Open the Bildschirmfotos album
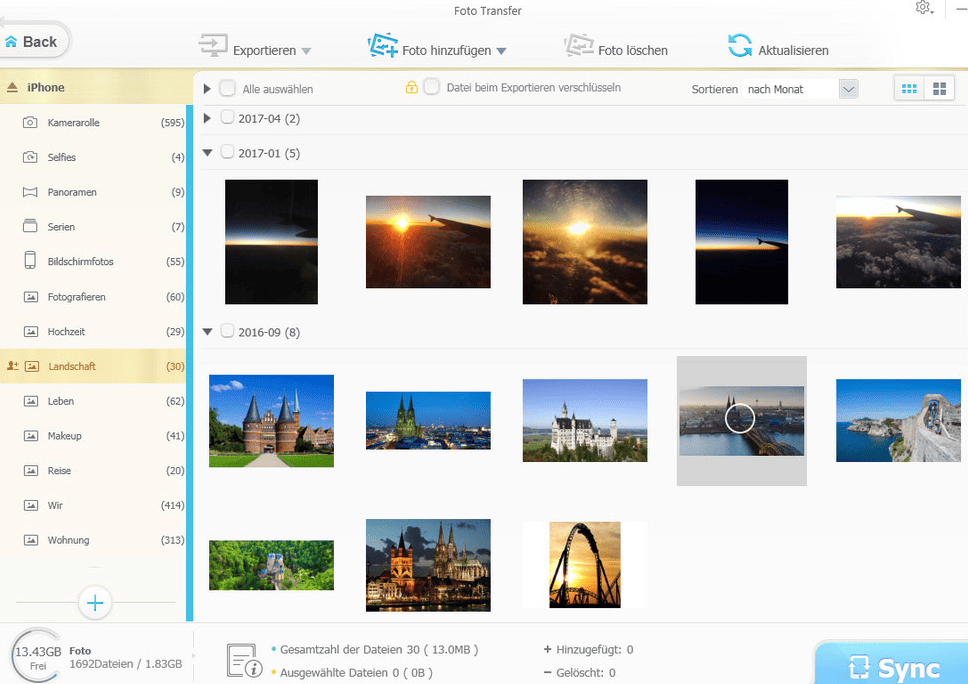This screenshot has width=968, height=684. click(x=80, y=262)
